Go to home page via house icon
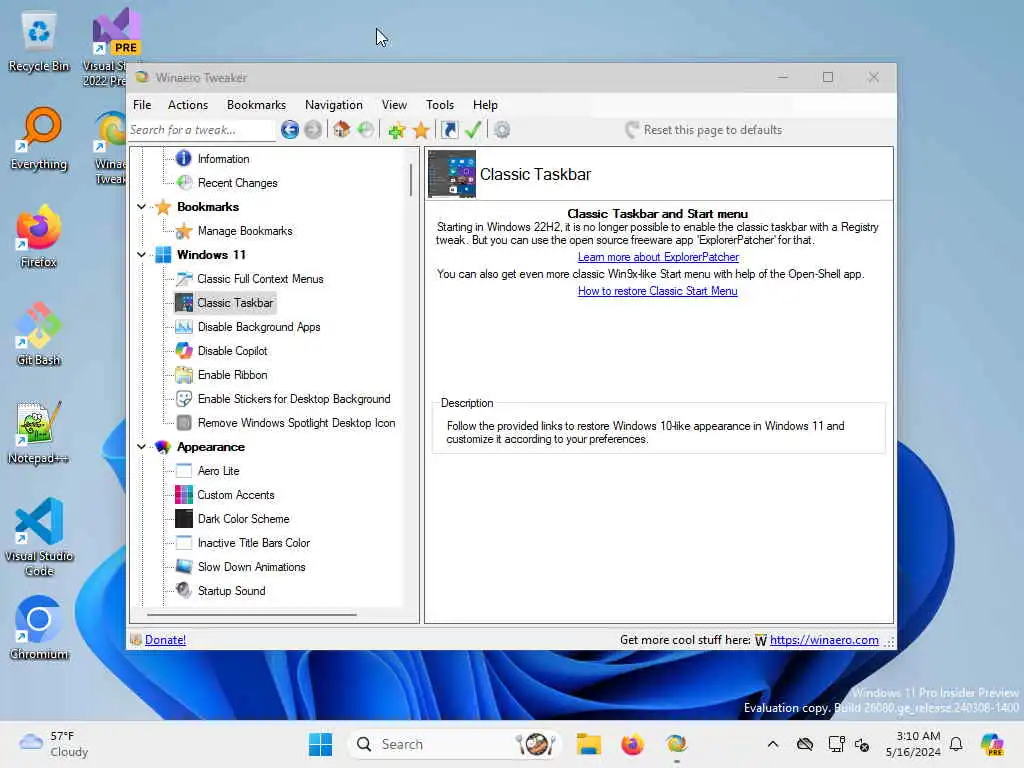 pyautogui.click(x=342, y=130)
